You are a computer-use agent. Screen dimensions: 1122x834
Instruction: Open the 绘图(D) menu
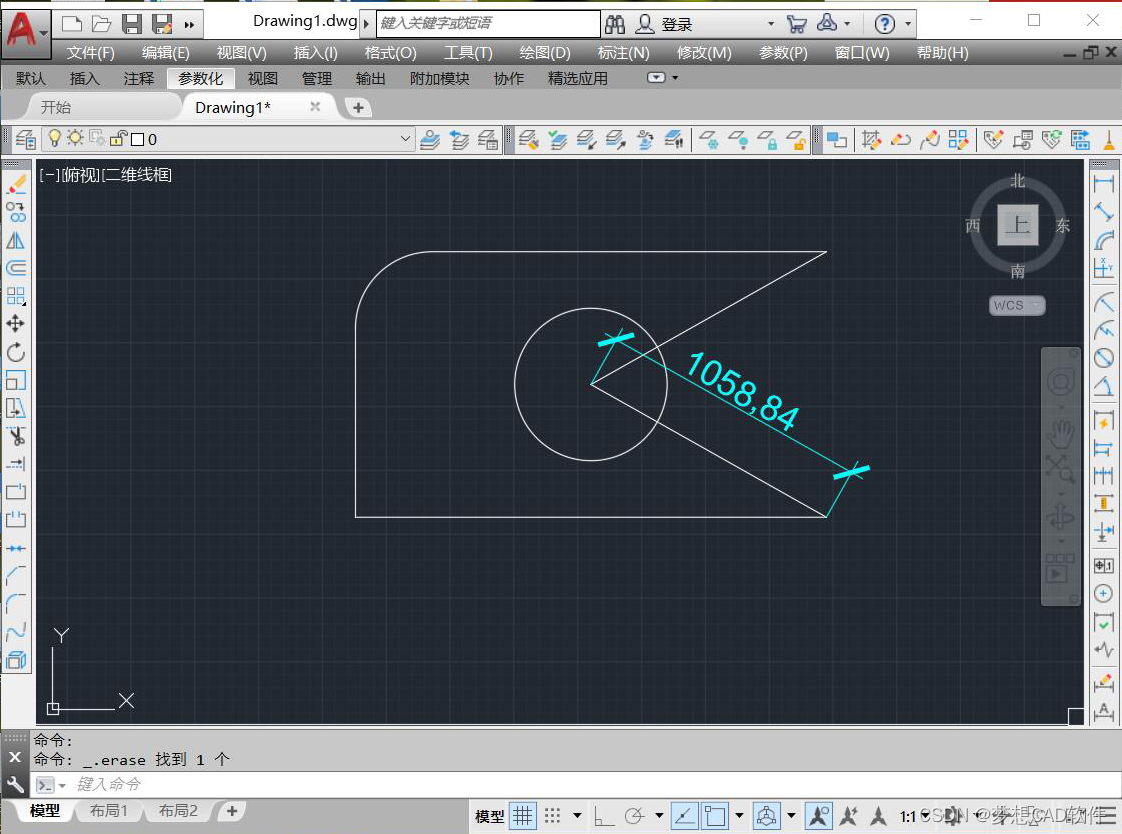[545, 53]
